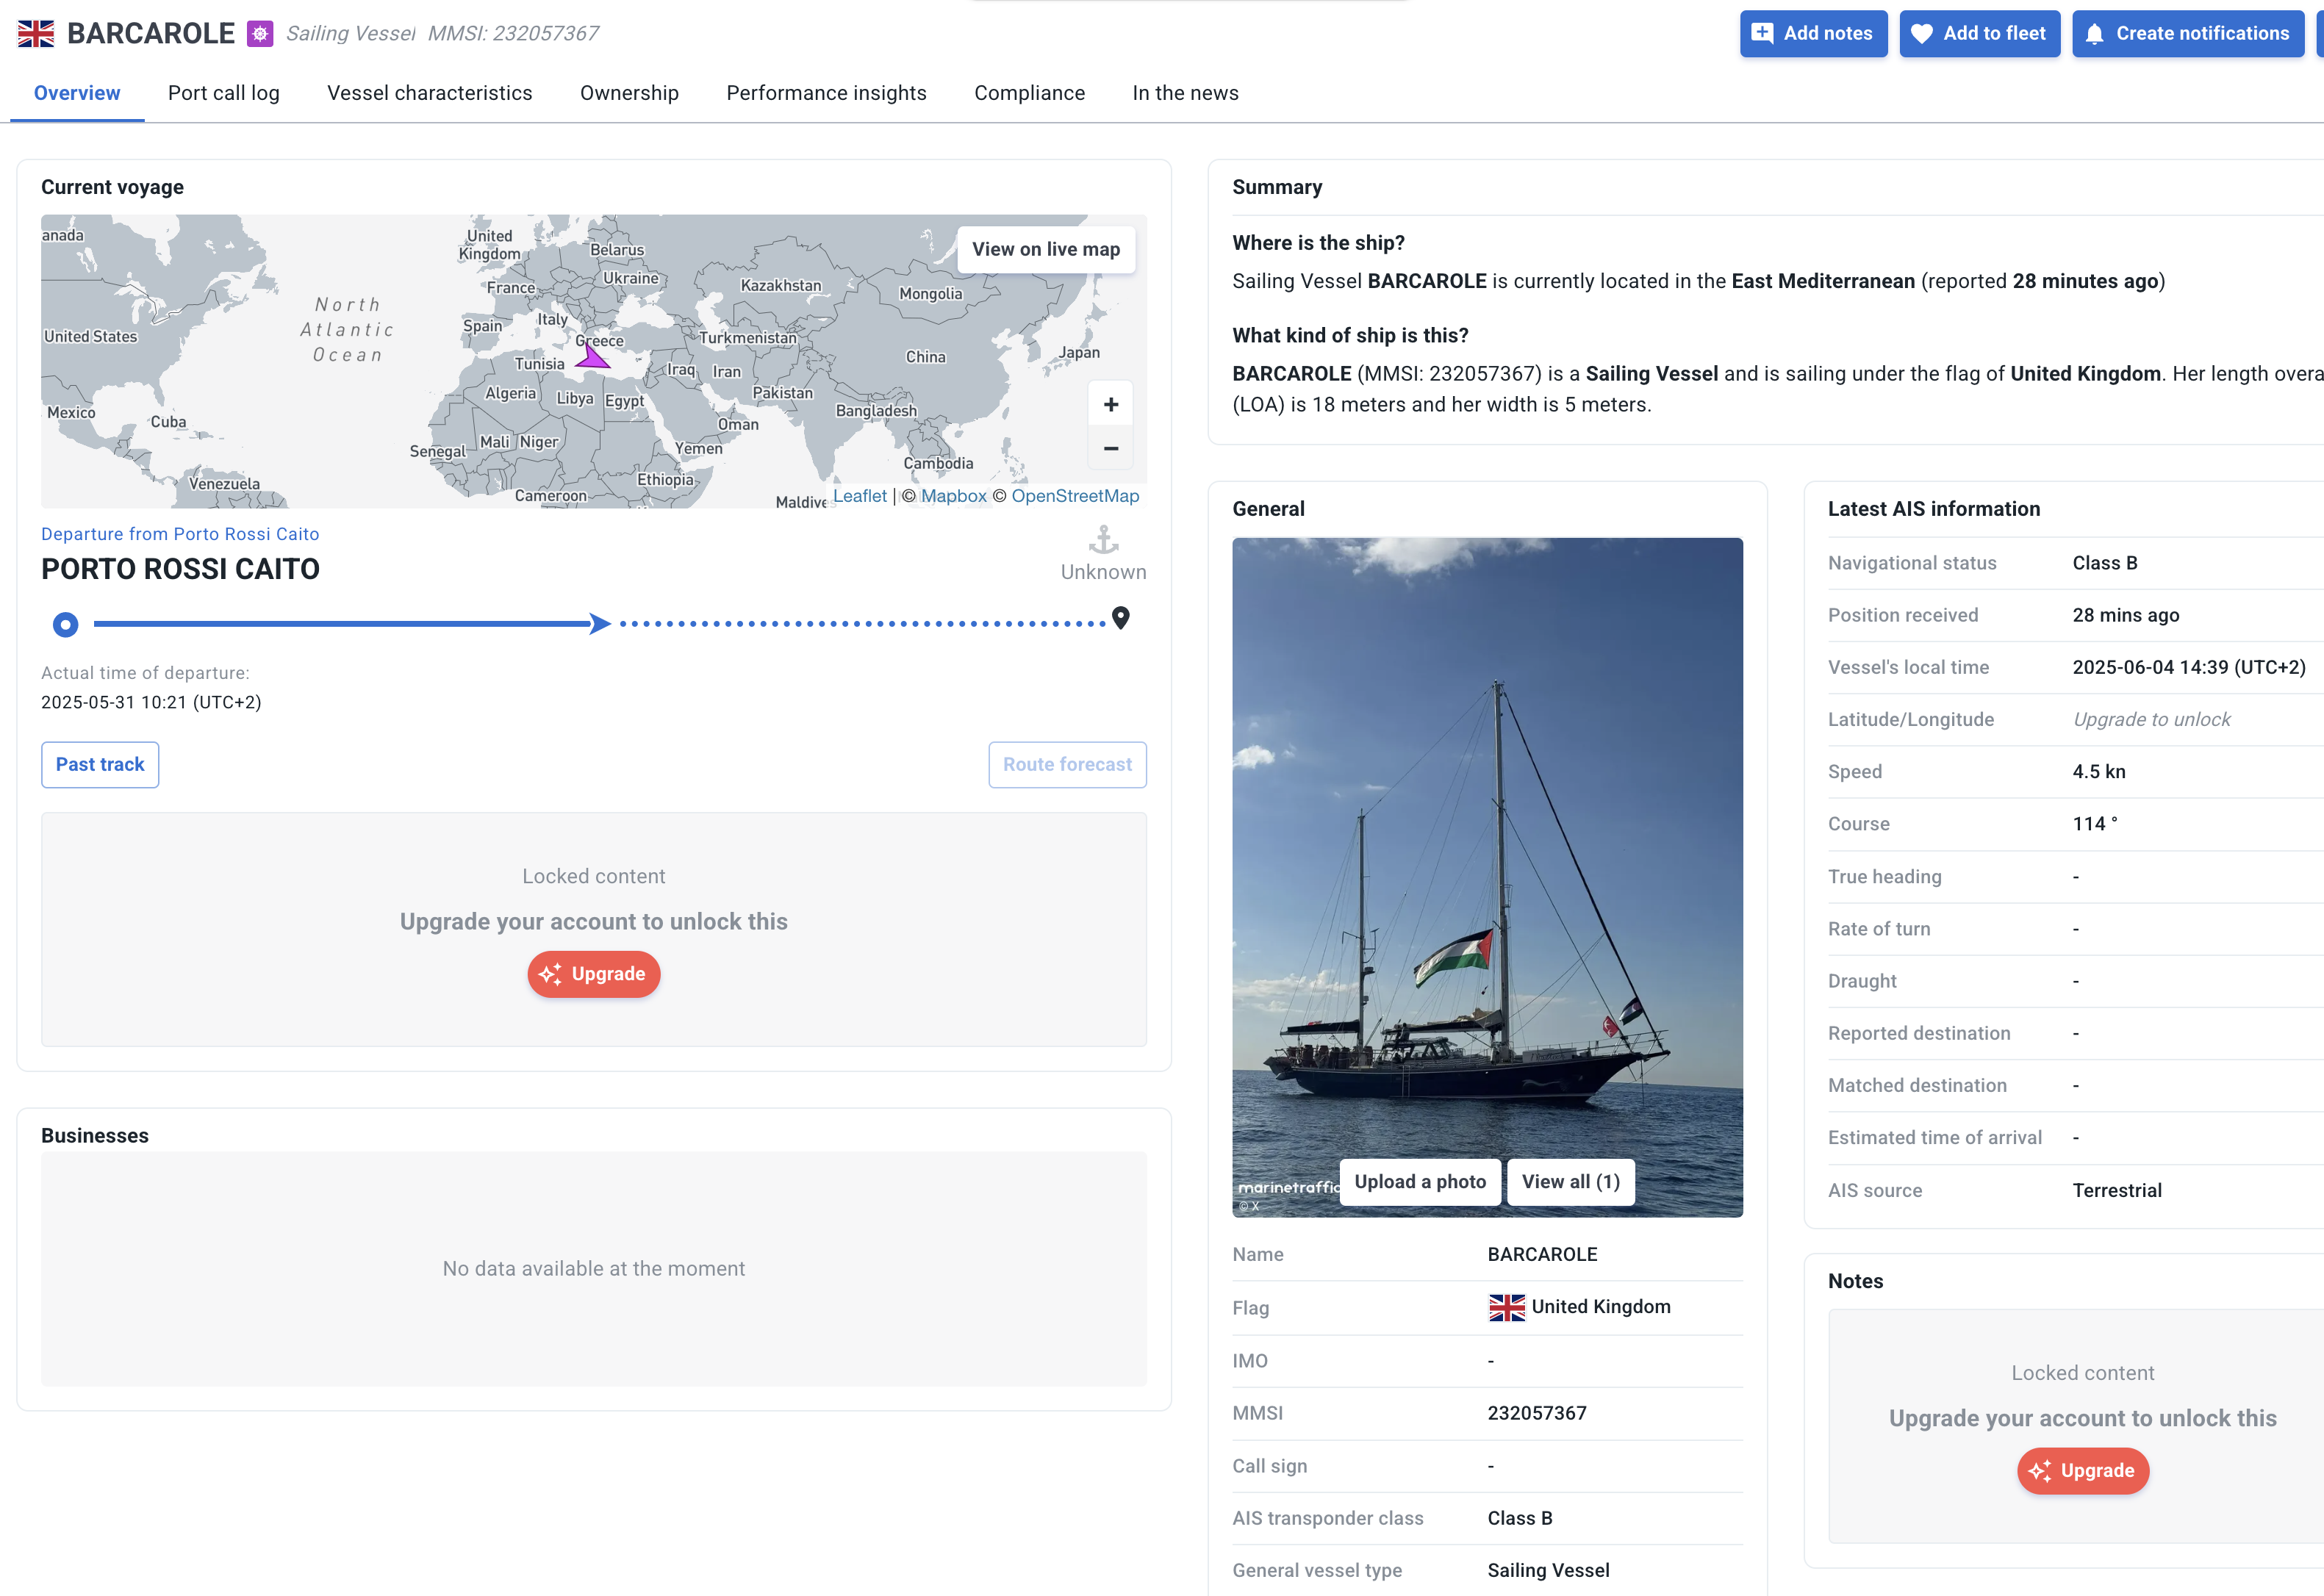Follow Departure from Porto Rossi Caito link
The image size is (2324, 1596).
click(x=180, y=534)
